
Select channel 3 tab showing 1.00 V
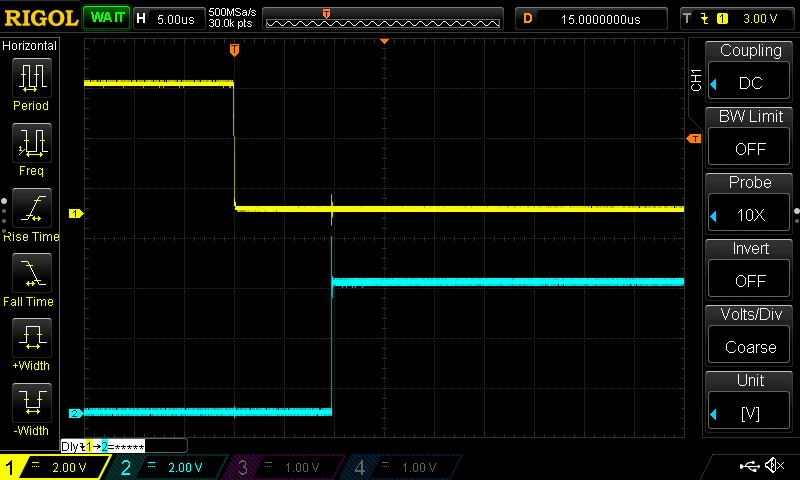pyautogui.click(x=285, y=467)
